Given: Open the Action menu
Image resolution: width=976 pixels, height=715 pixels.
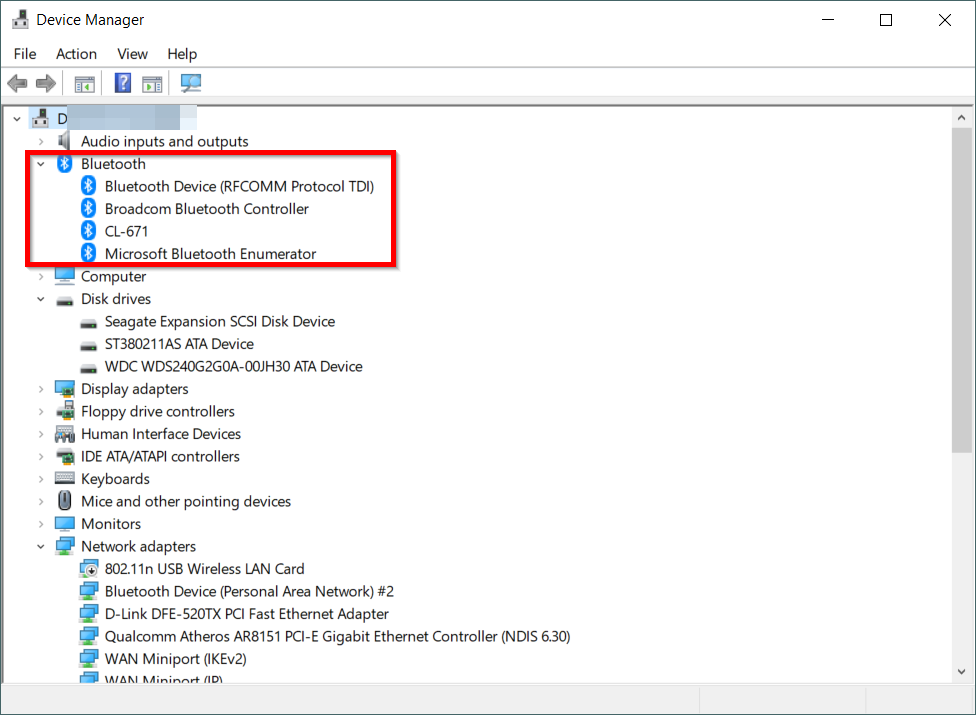Looking at the screenshot, I should point(77,54).
